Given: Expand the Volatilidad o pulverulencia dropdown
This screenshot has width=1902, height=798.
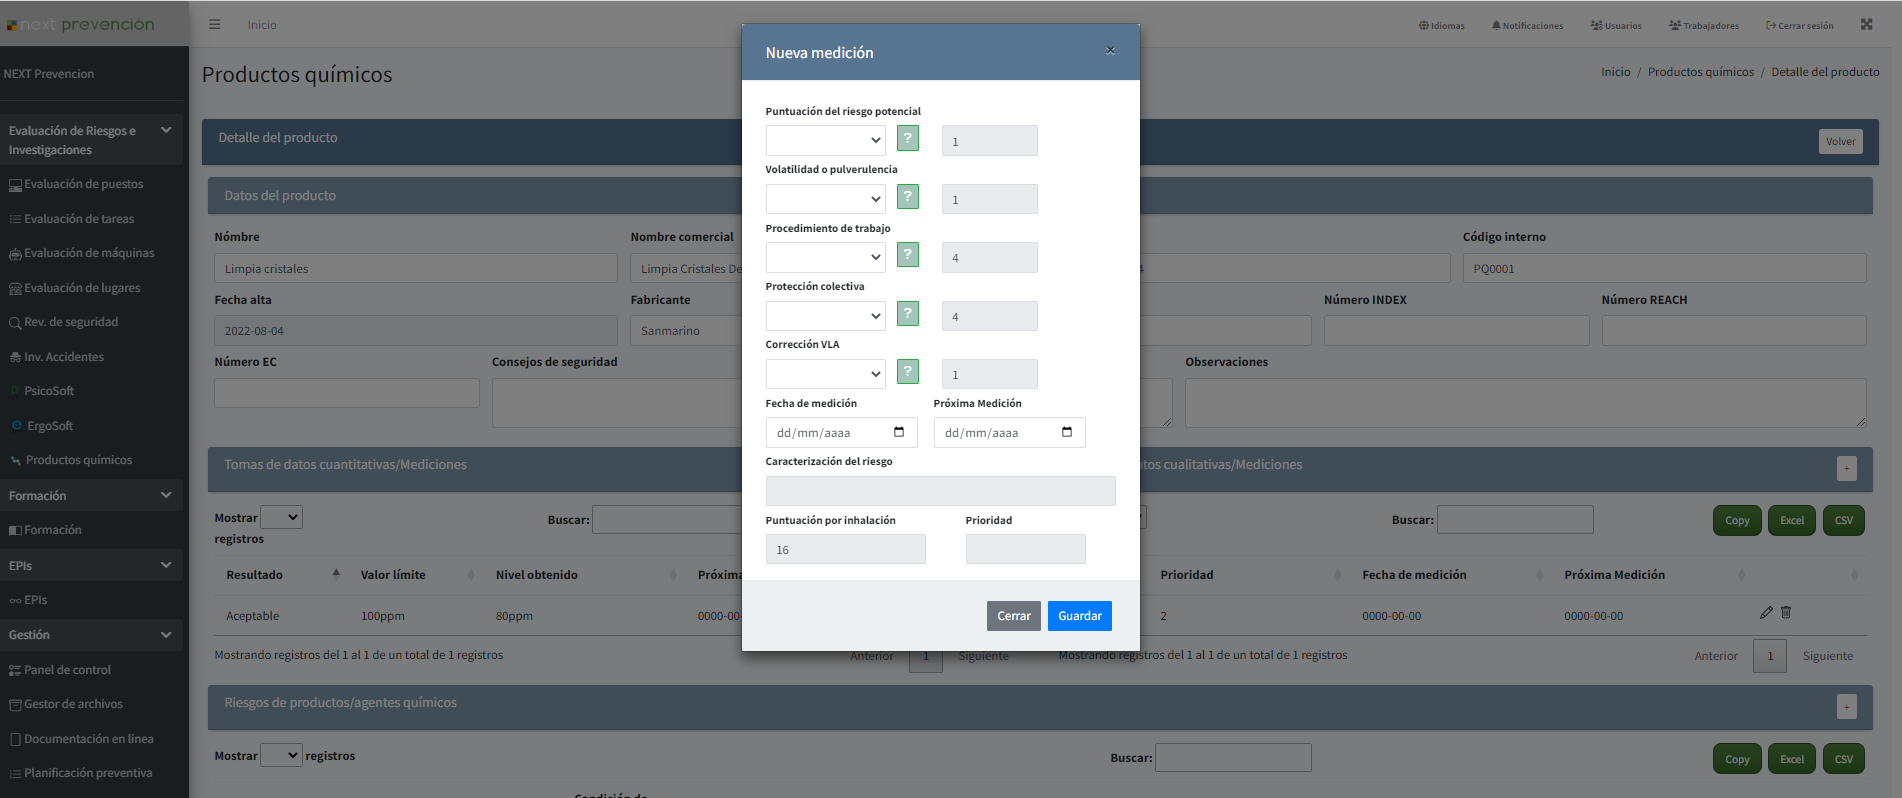Looking at the screenshot, I should pyautogui.click(x=825, y=199).
